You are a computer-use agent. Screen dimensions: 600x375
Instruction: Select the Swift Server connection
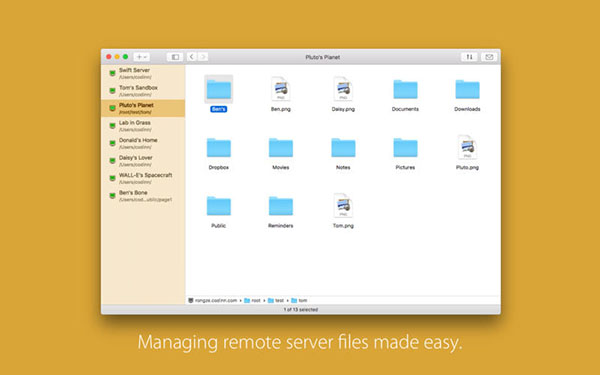143,73
